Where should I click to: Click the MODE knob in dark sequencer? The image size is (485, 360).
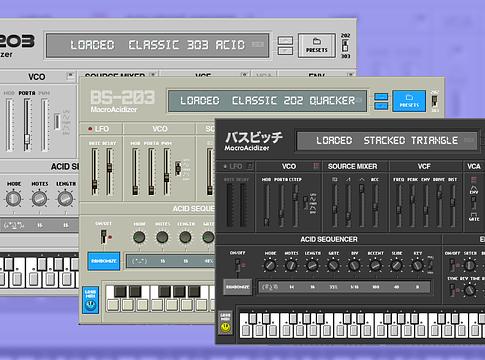(x=270, y=266)
